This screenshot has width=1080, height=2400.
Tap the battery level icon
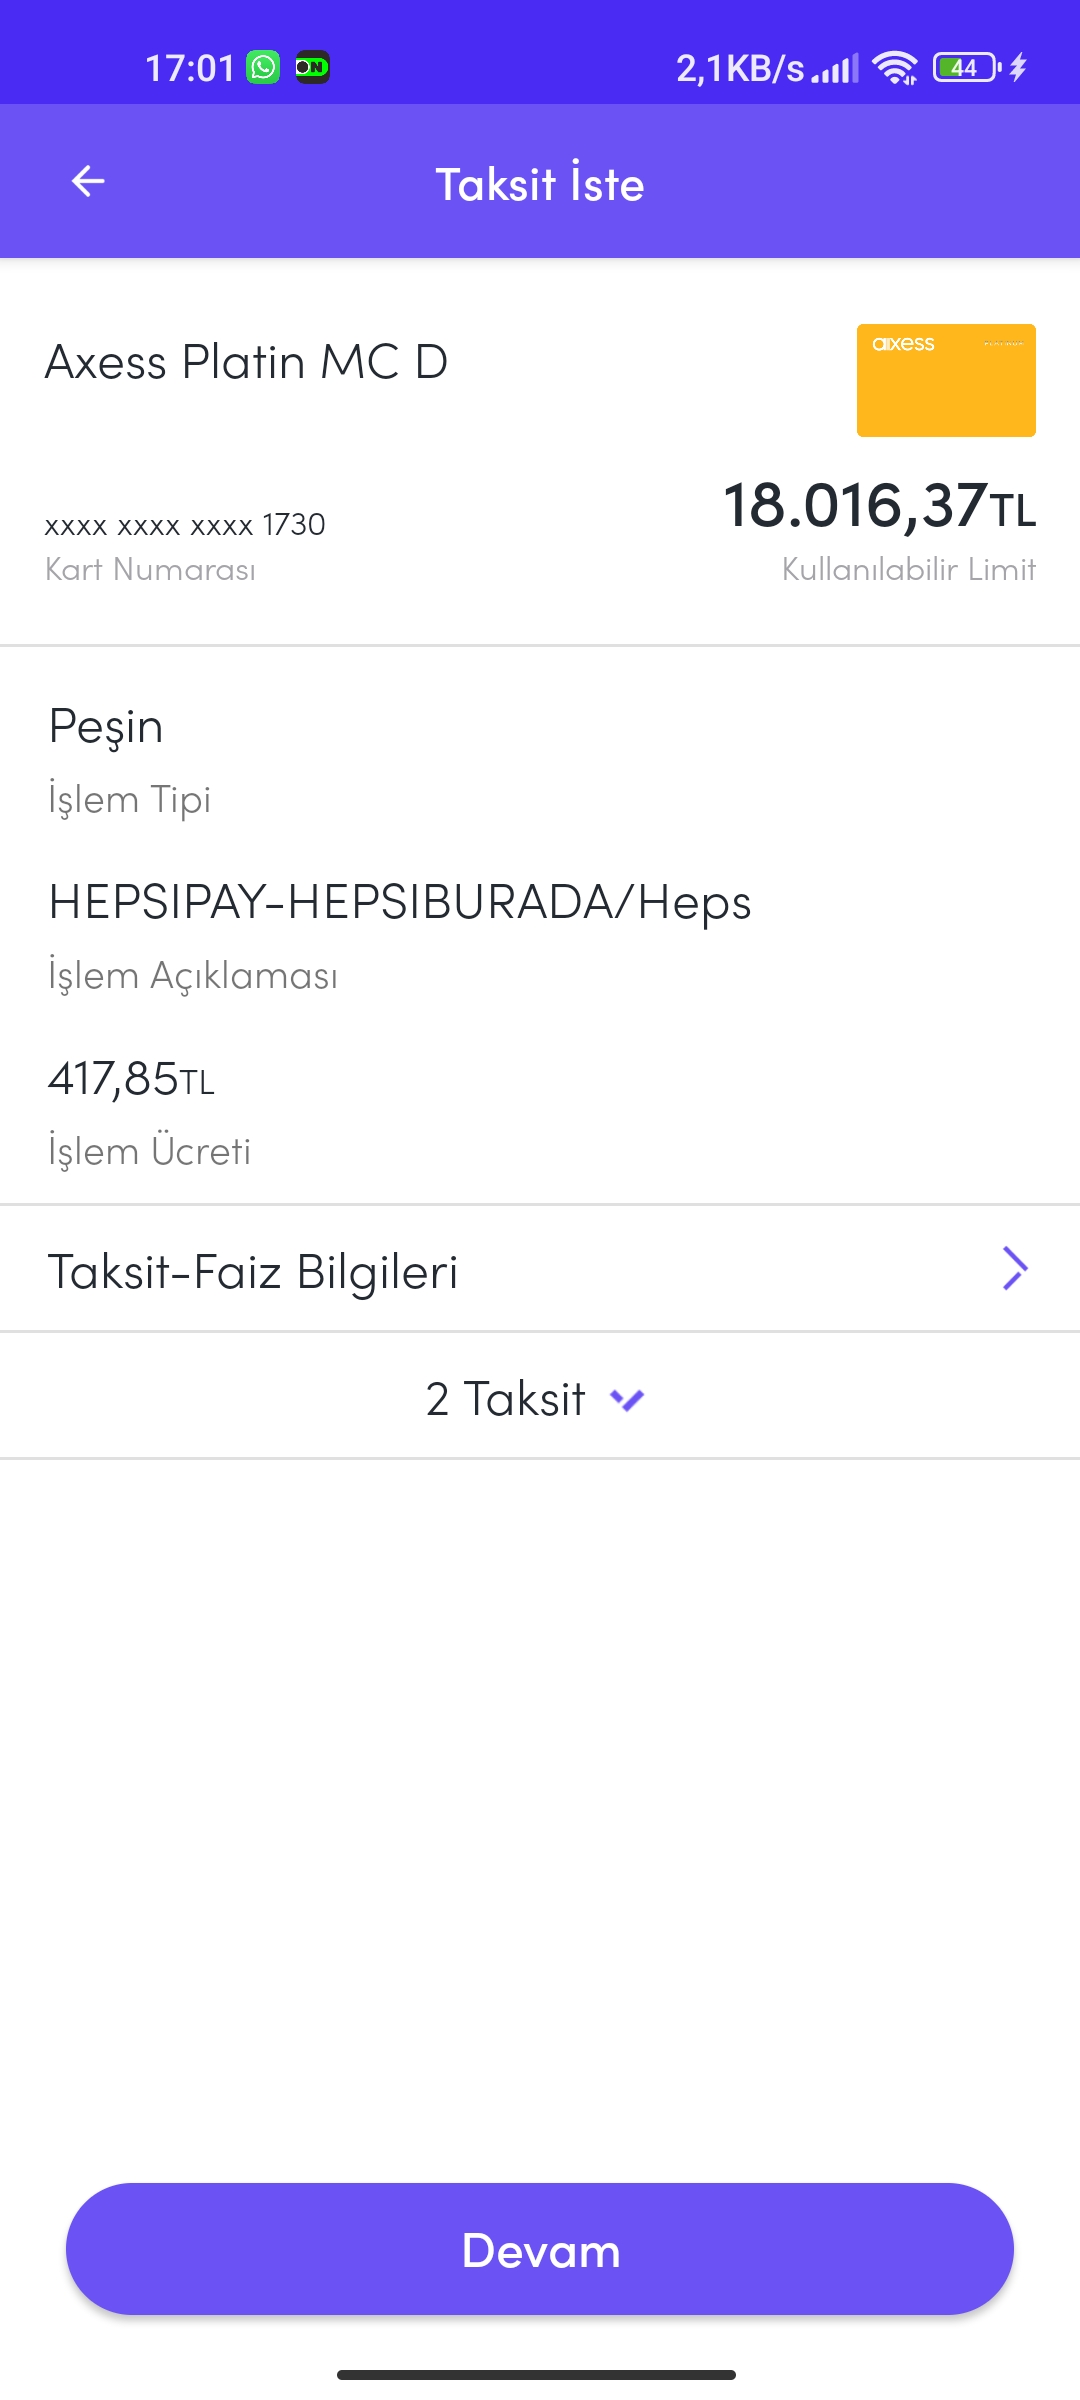coord(965,68)
